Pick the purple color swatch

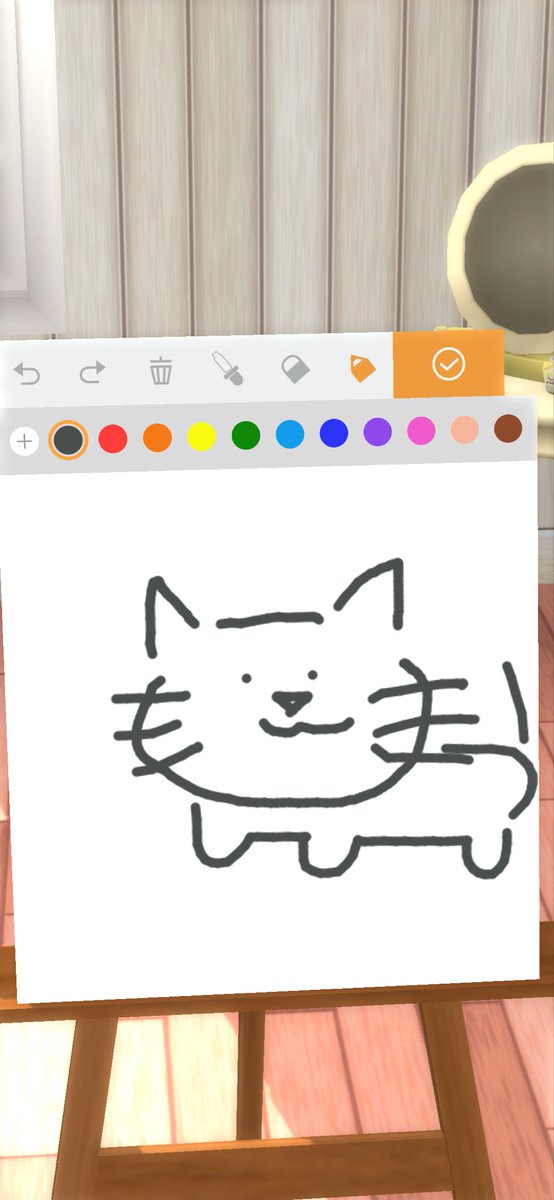coord(377,432)
